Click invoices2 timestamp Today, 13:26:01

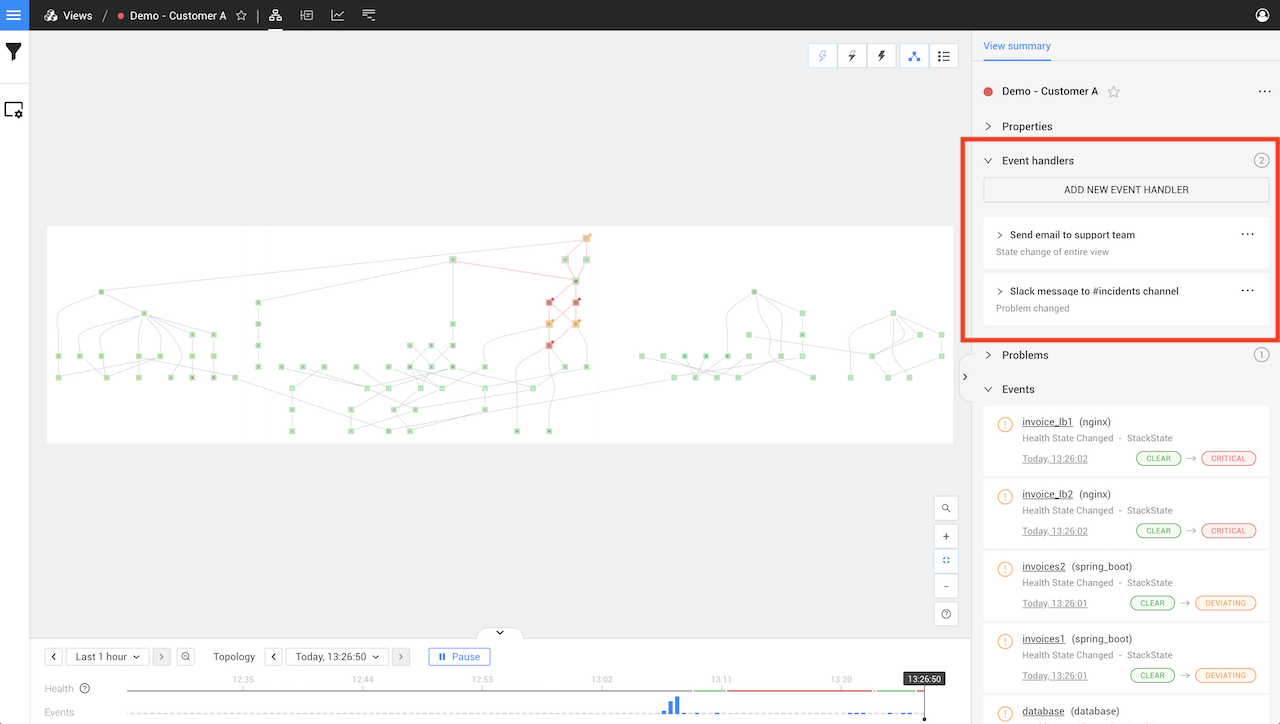(x=1054, y=604)
